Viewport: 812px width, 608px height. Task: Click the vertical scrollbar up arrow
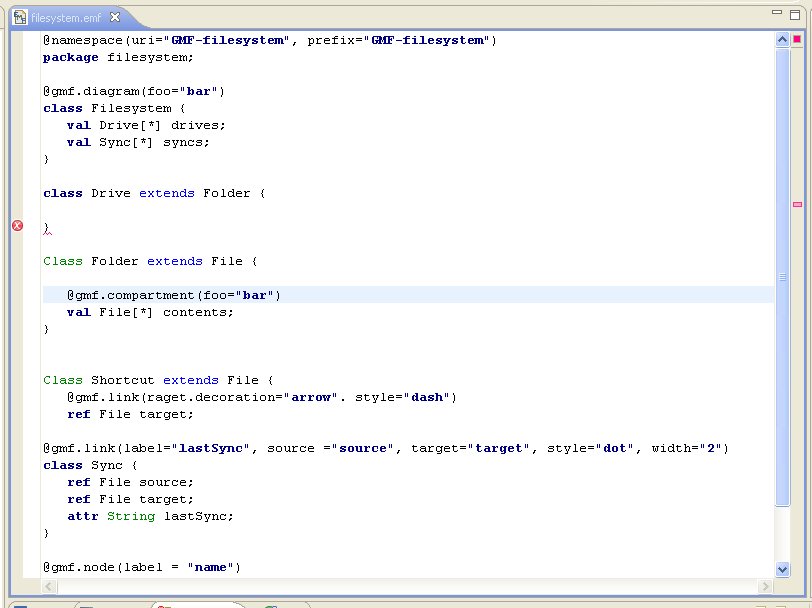pos(782,39)
